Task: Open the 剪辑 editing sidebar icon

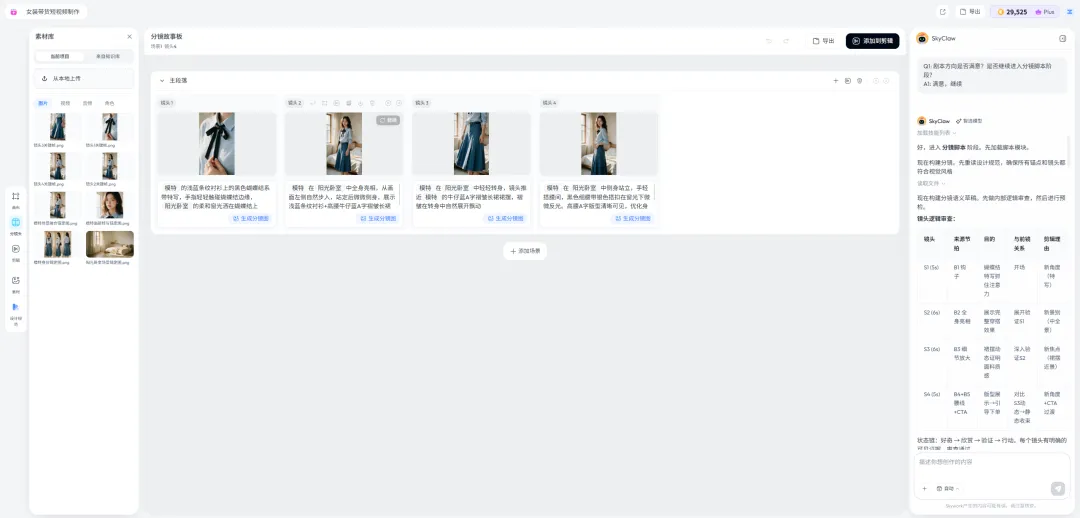Action: tap(16, 252)
